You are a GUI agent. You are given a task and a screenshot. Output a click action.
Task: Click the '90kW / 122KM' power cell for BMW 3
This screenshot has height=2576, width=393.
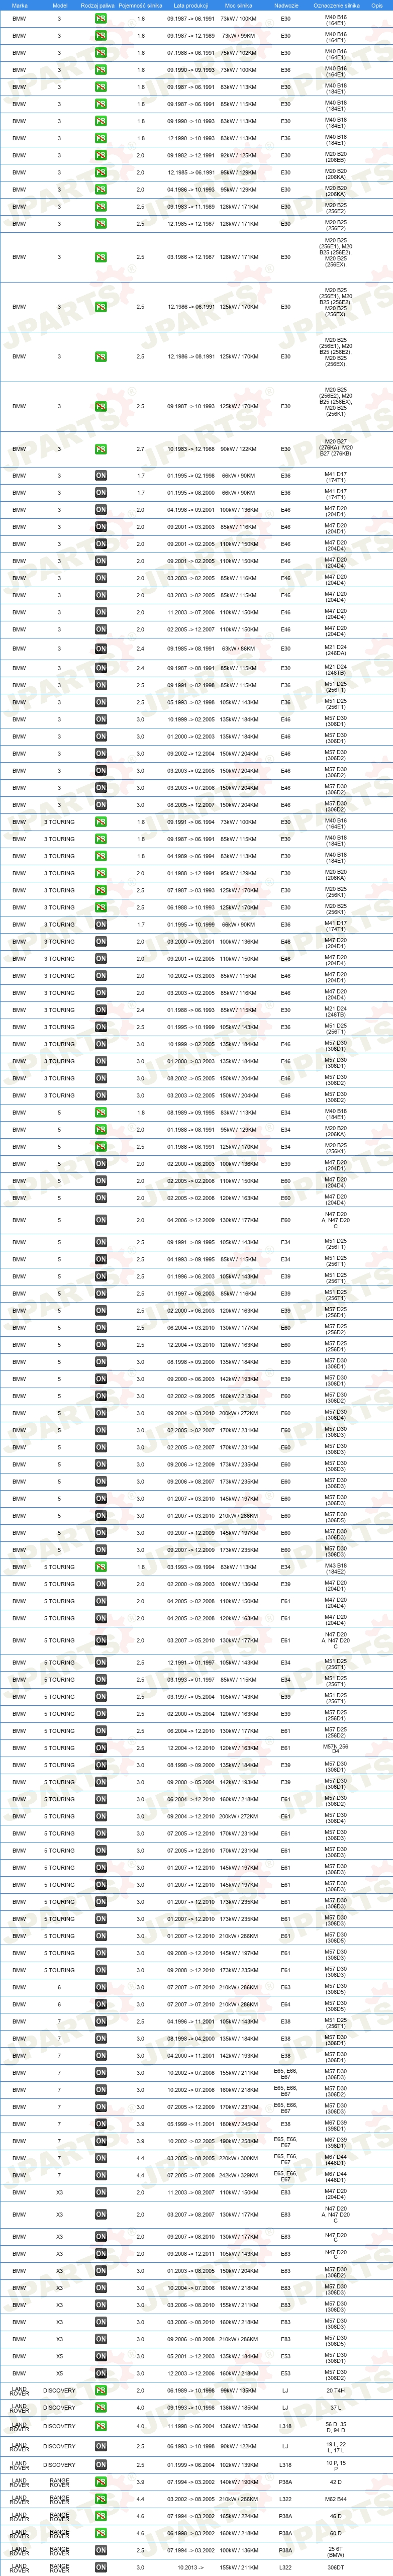[x=238, y=449]
